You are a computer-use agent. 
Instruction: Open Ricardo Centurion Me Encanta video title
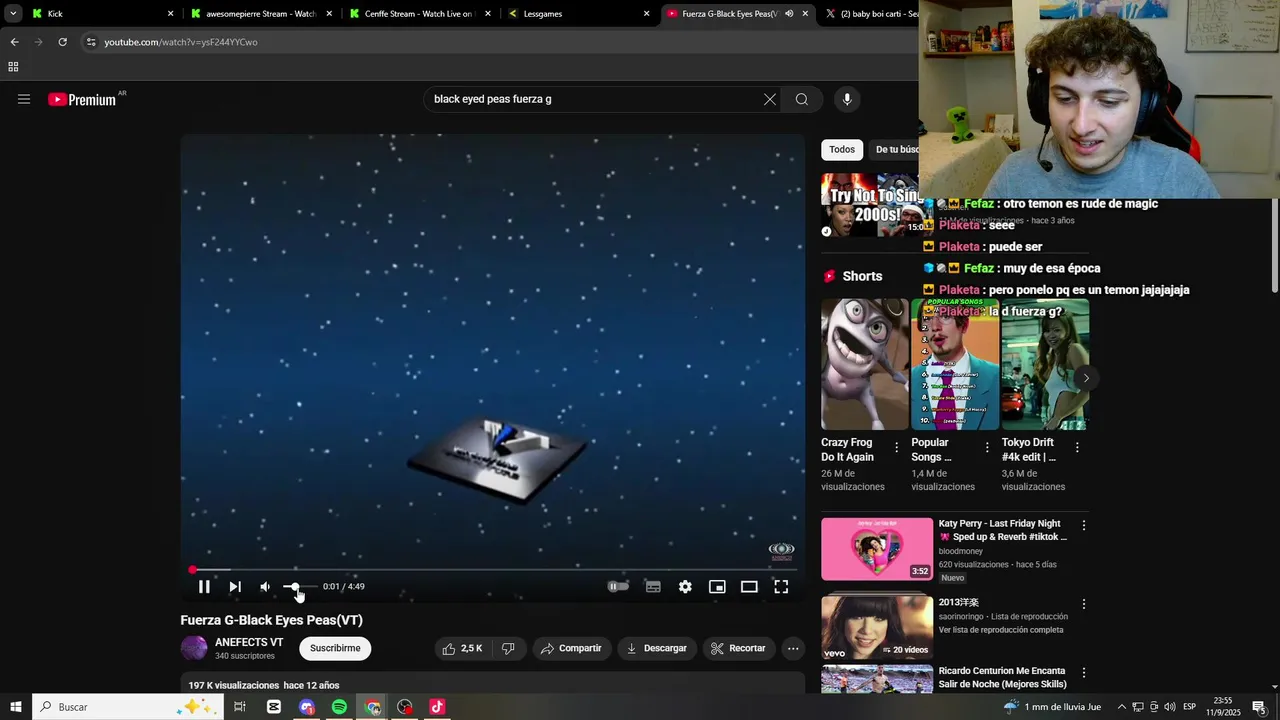(x=1002, y=677)
